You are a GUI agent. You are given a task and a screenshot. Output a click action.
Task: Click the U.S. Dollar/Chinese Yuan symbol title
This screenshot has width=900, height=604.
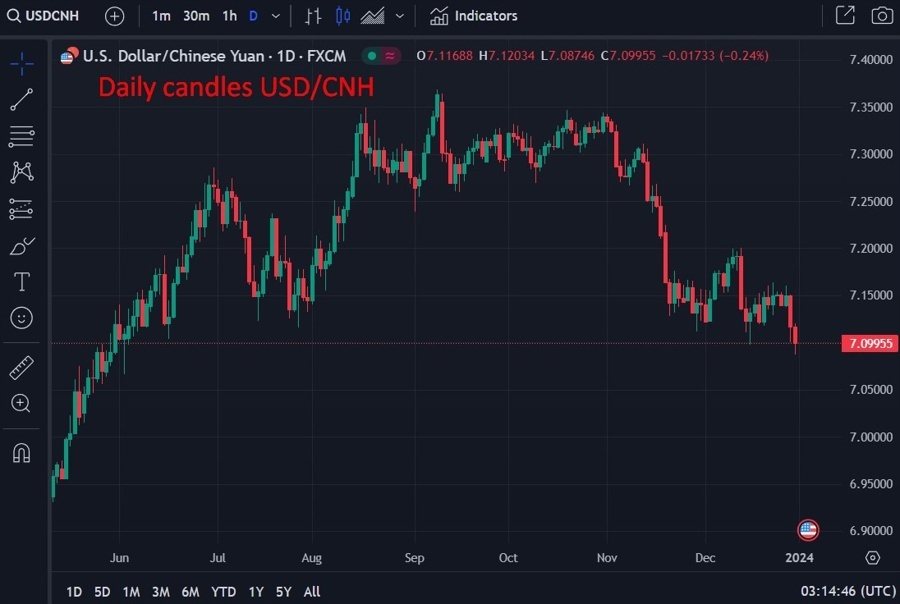[x=214, y=56]
